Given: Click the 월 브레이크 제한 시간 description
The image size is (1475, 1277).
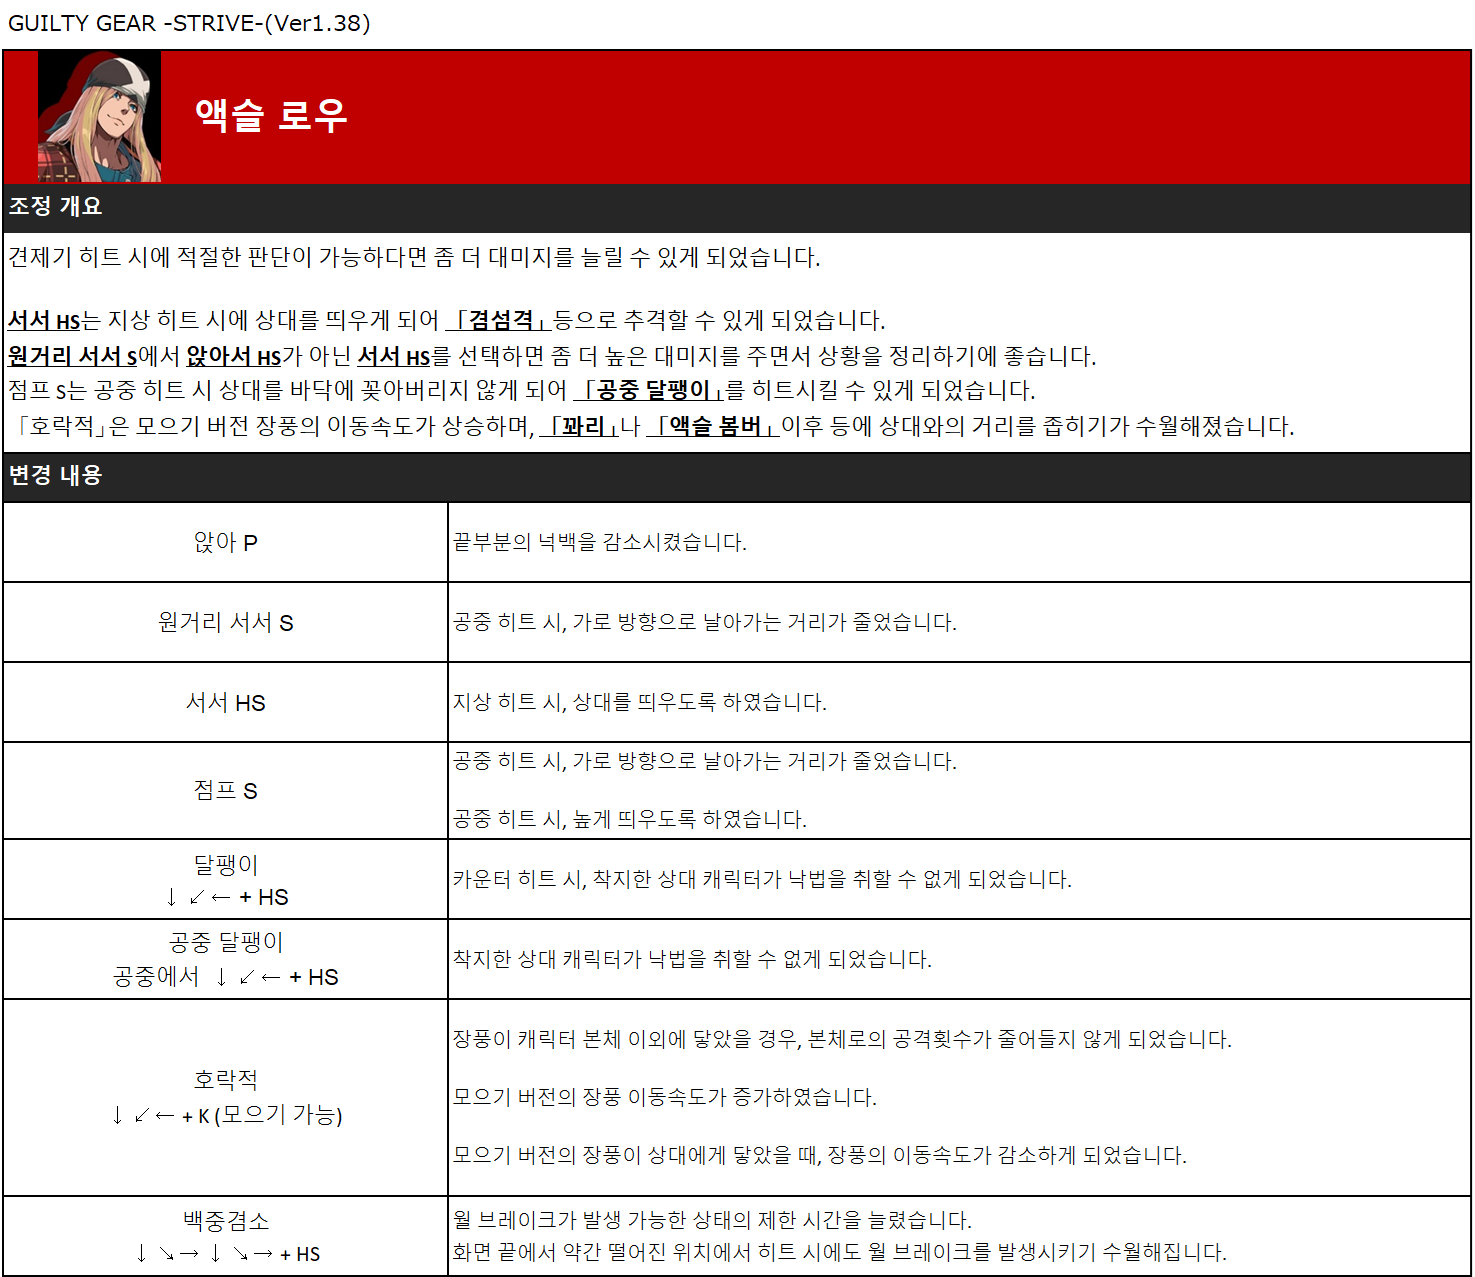Looking at the screenshot, I should click(712, 1221).
